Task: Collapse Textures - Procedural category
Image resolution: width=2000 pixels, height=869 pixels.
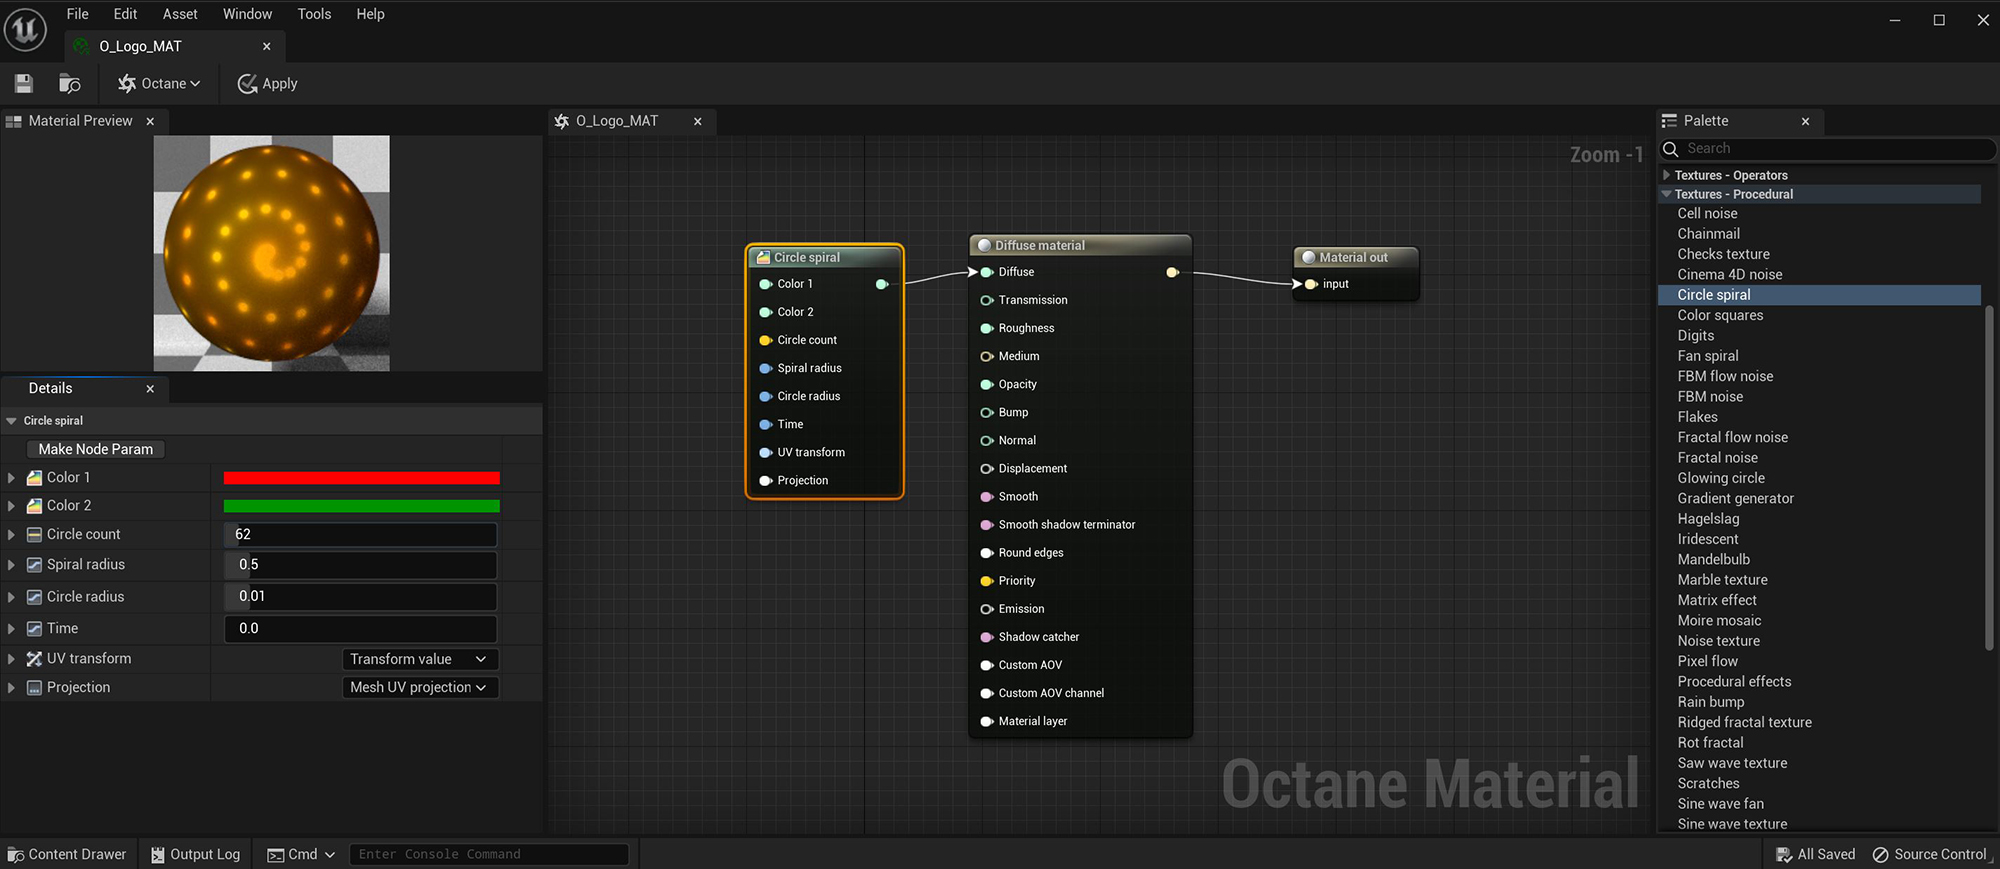Action: coord(1666,194)
